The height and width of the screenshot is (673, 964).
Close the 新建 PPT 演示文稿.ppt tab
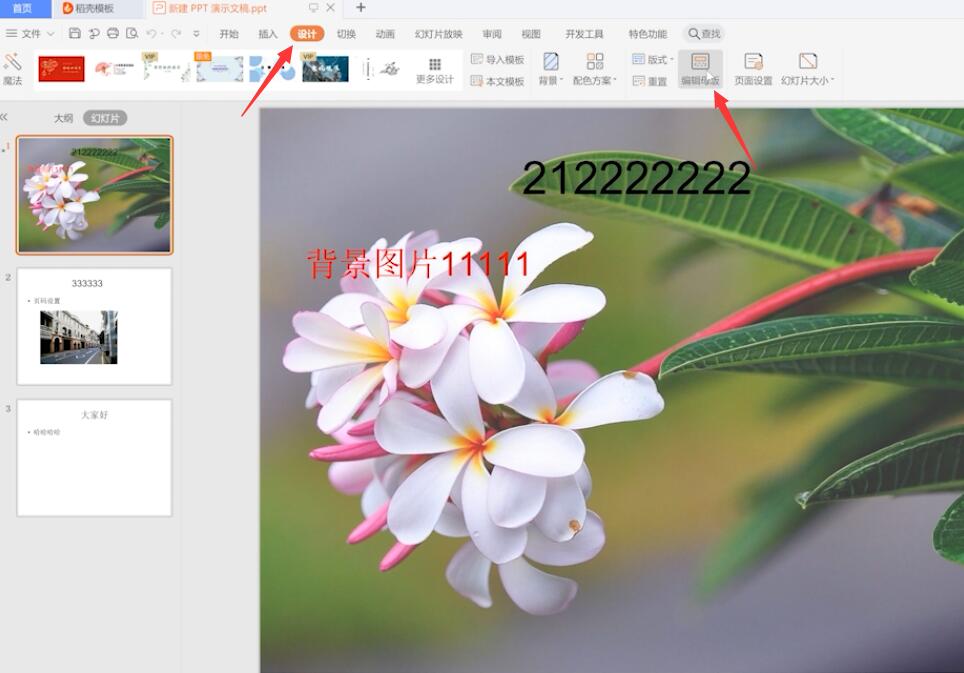pos(331,7)
